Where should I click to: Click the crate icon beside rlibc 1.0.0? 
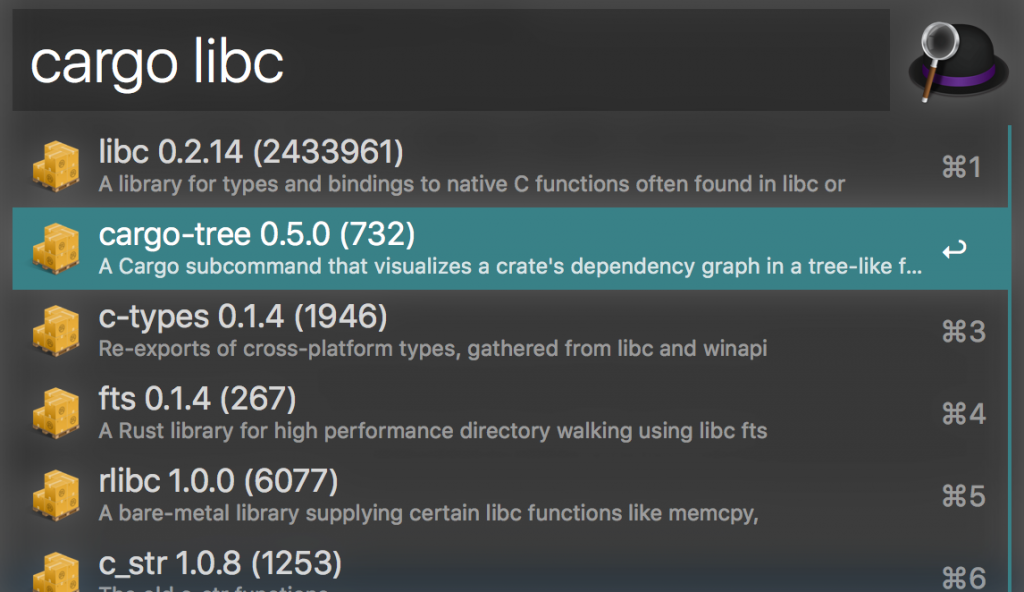56,495
